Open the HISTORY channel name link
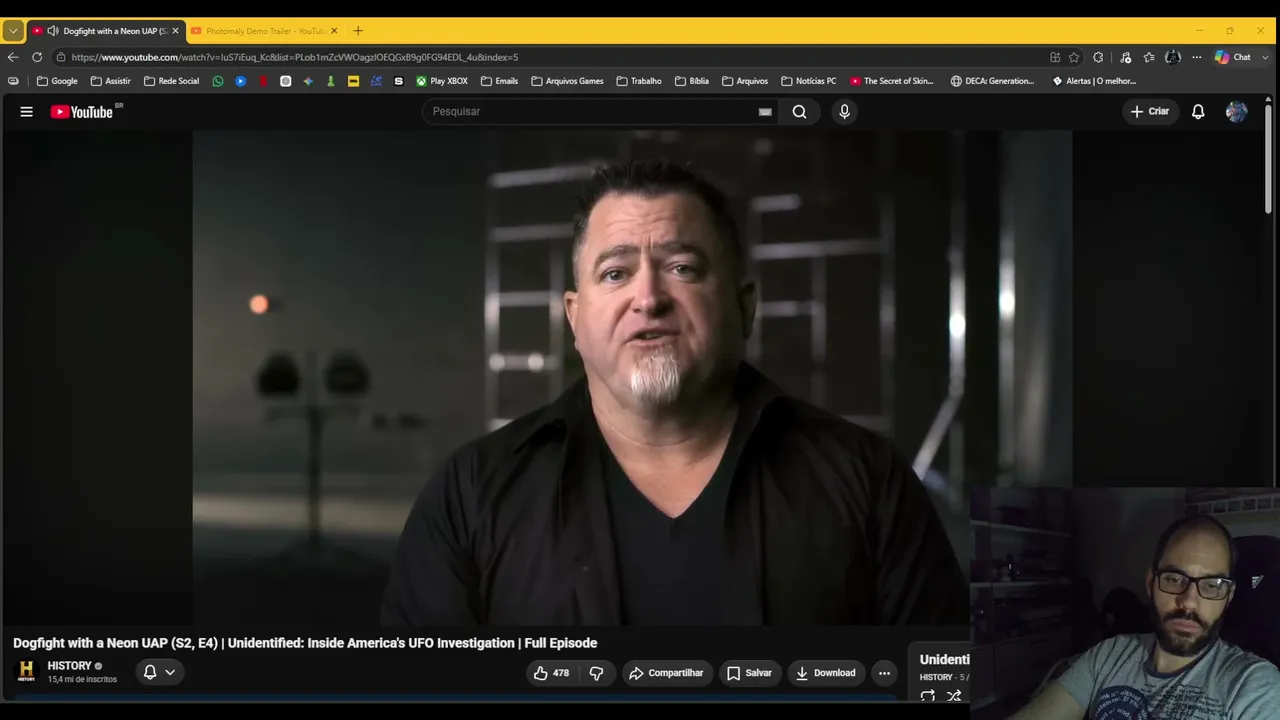1280x720 pixels. (x=69, y=666)
